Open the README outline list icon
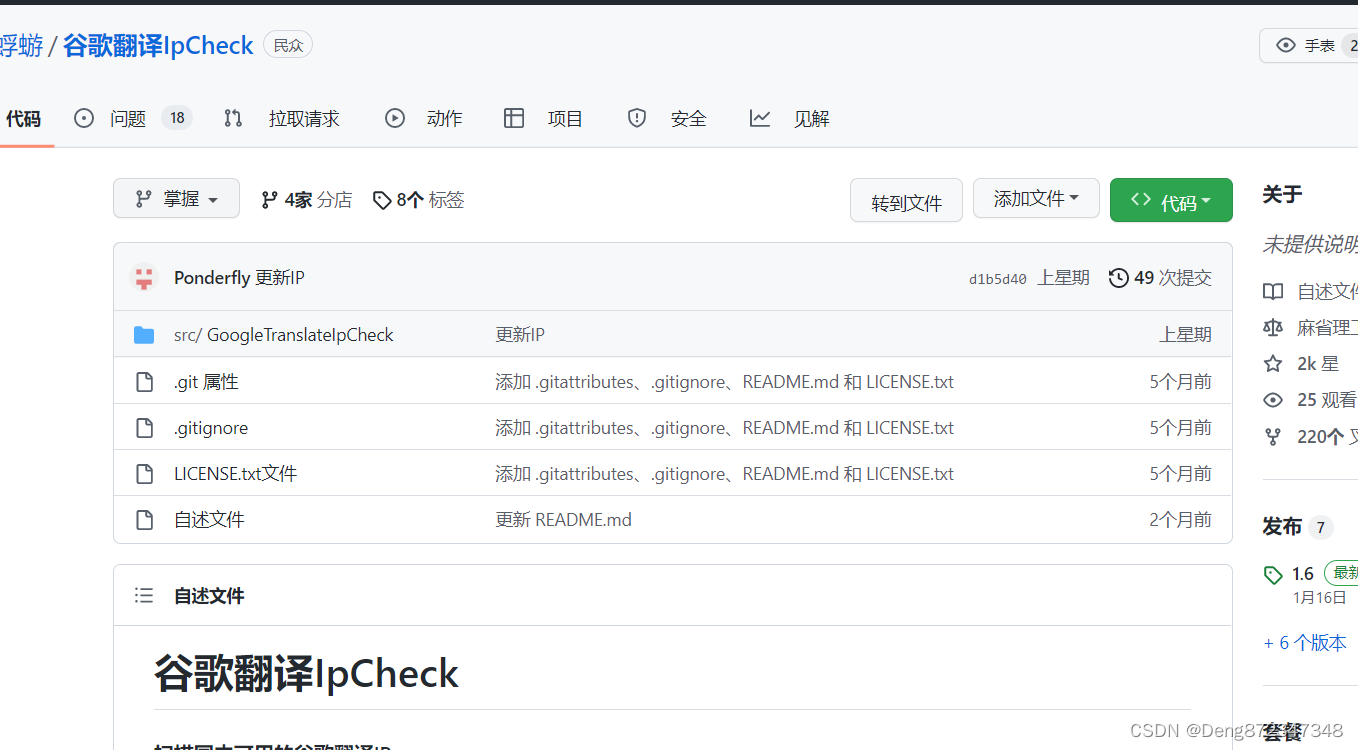This screenshot has width=1358, height=750. [144, 596]
